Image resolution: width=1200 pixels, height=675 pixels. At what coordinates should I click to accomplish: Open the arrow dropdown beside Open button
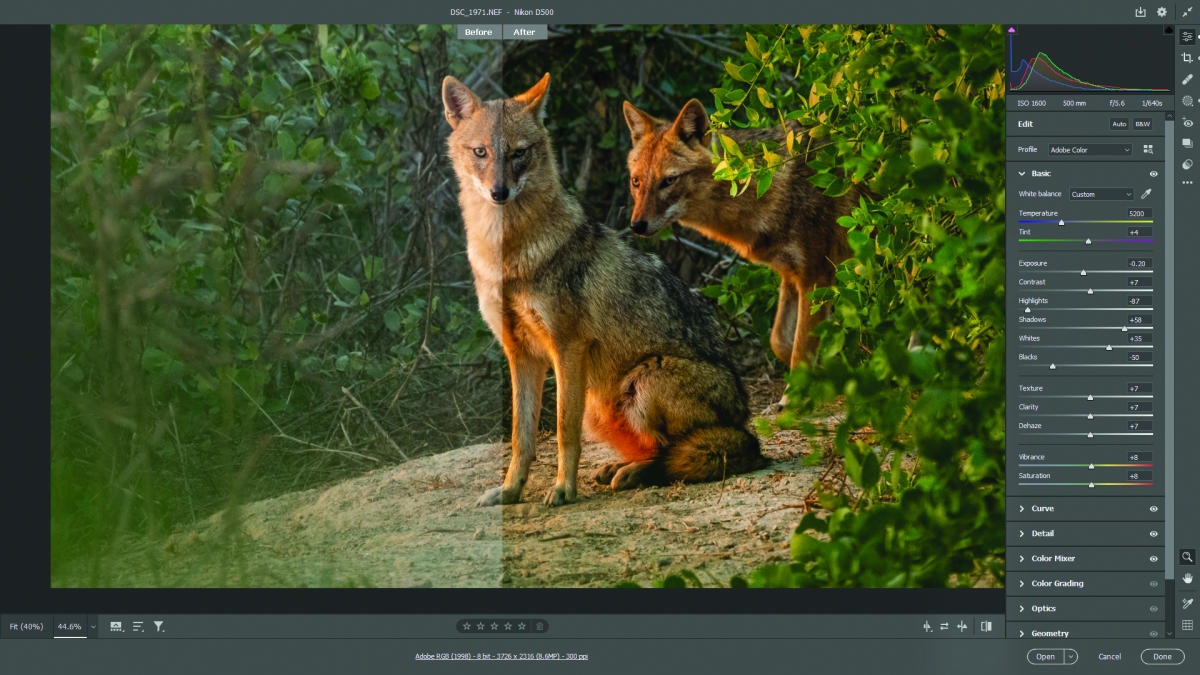point(1071,657)
